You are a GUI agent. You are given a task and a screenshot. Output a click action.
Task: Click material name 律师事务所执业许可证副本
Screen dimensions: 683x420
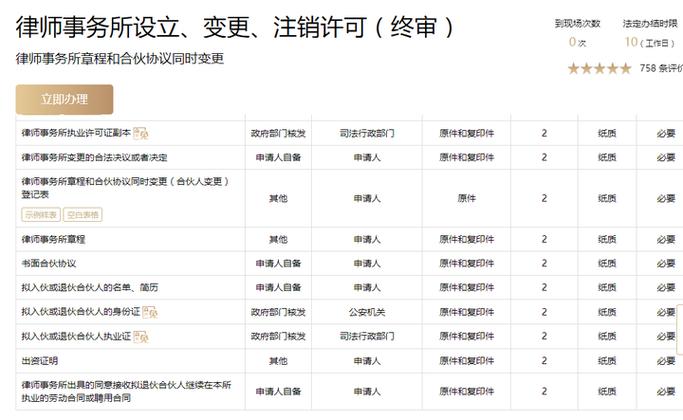pos(76,133)
